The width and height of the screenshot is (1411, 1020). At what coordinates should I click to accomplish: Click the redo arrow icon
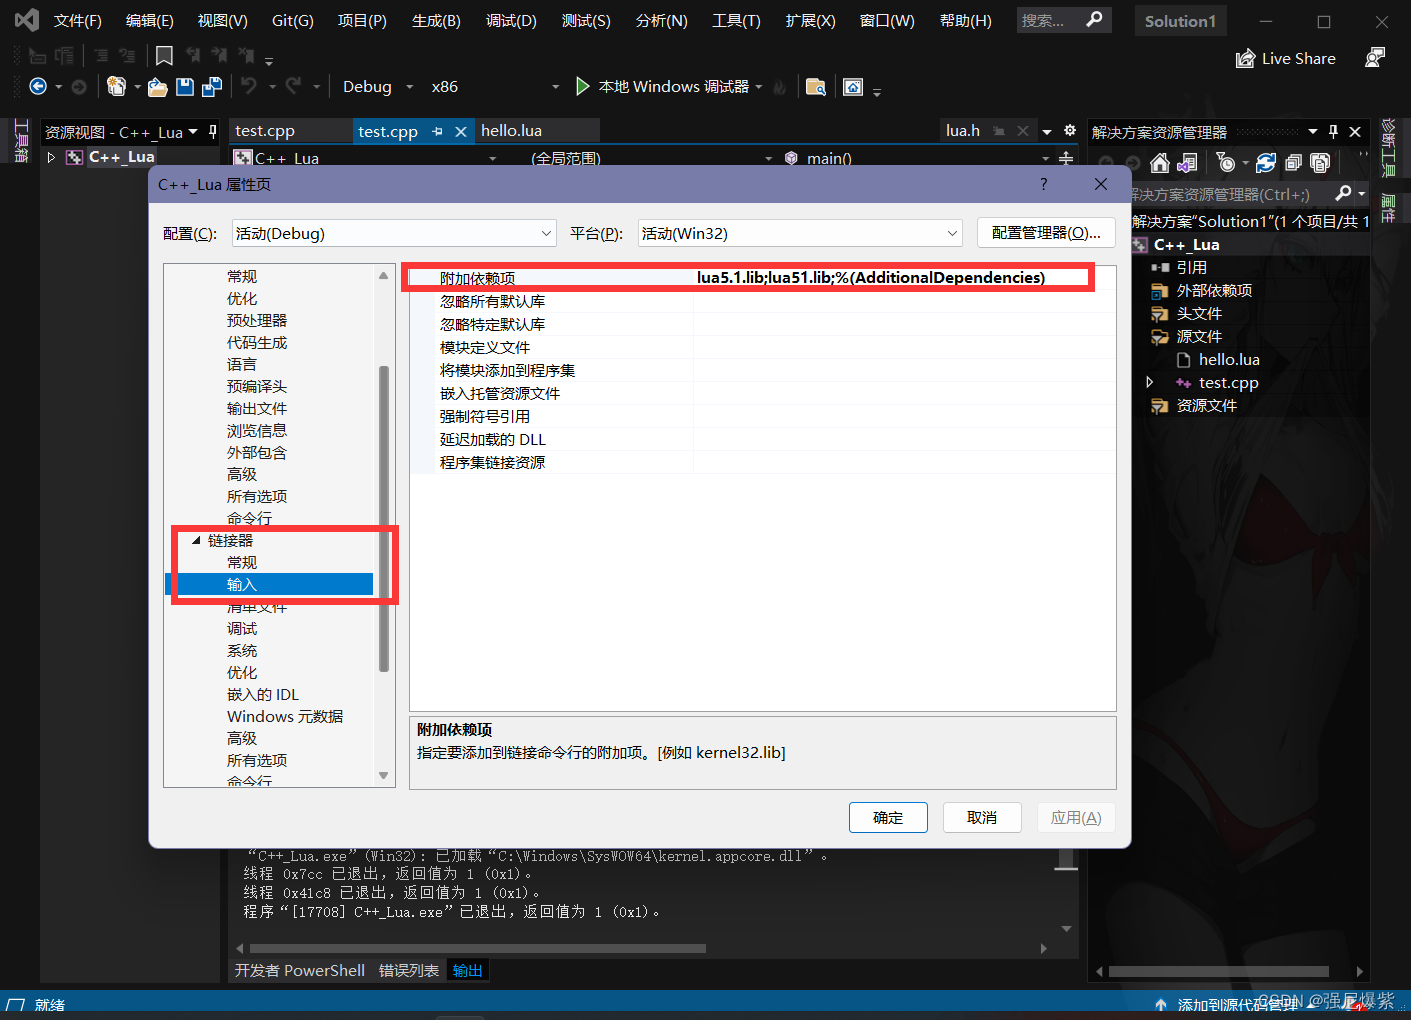[x=293, y=86]
